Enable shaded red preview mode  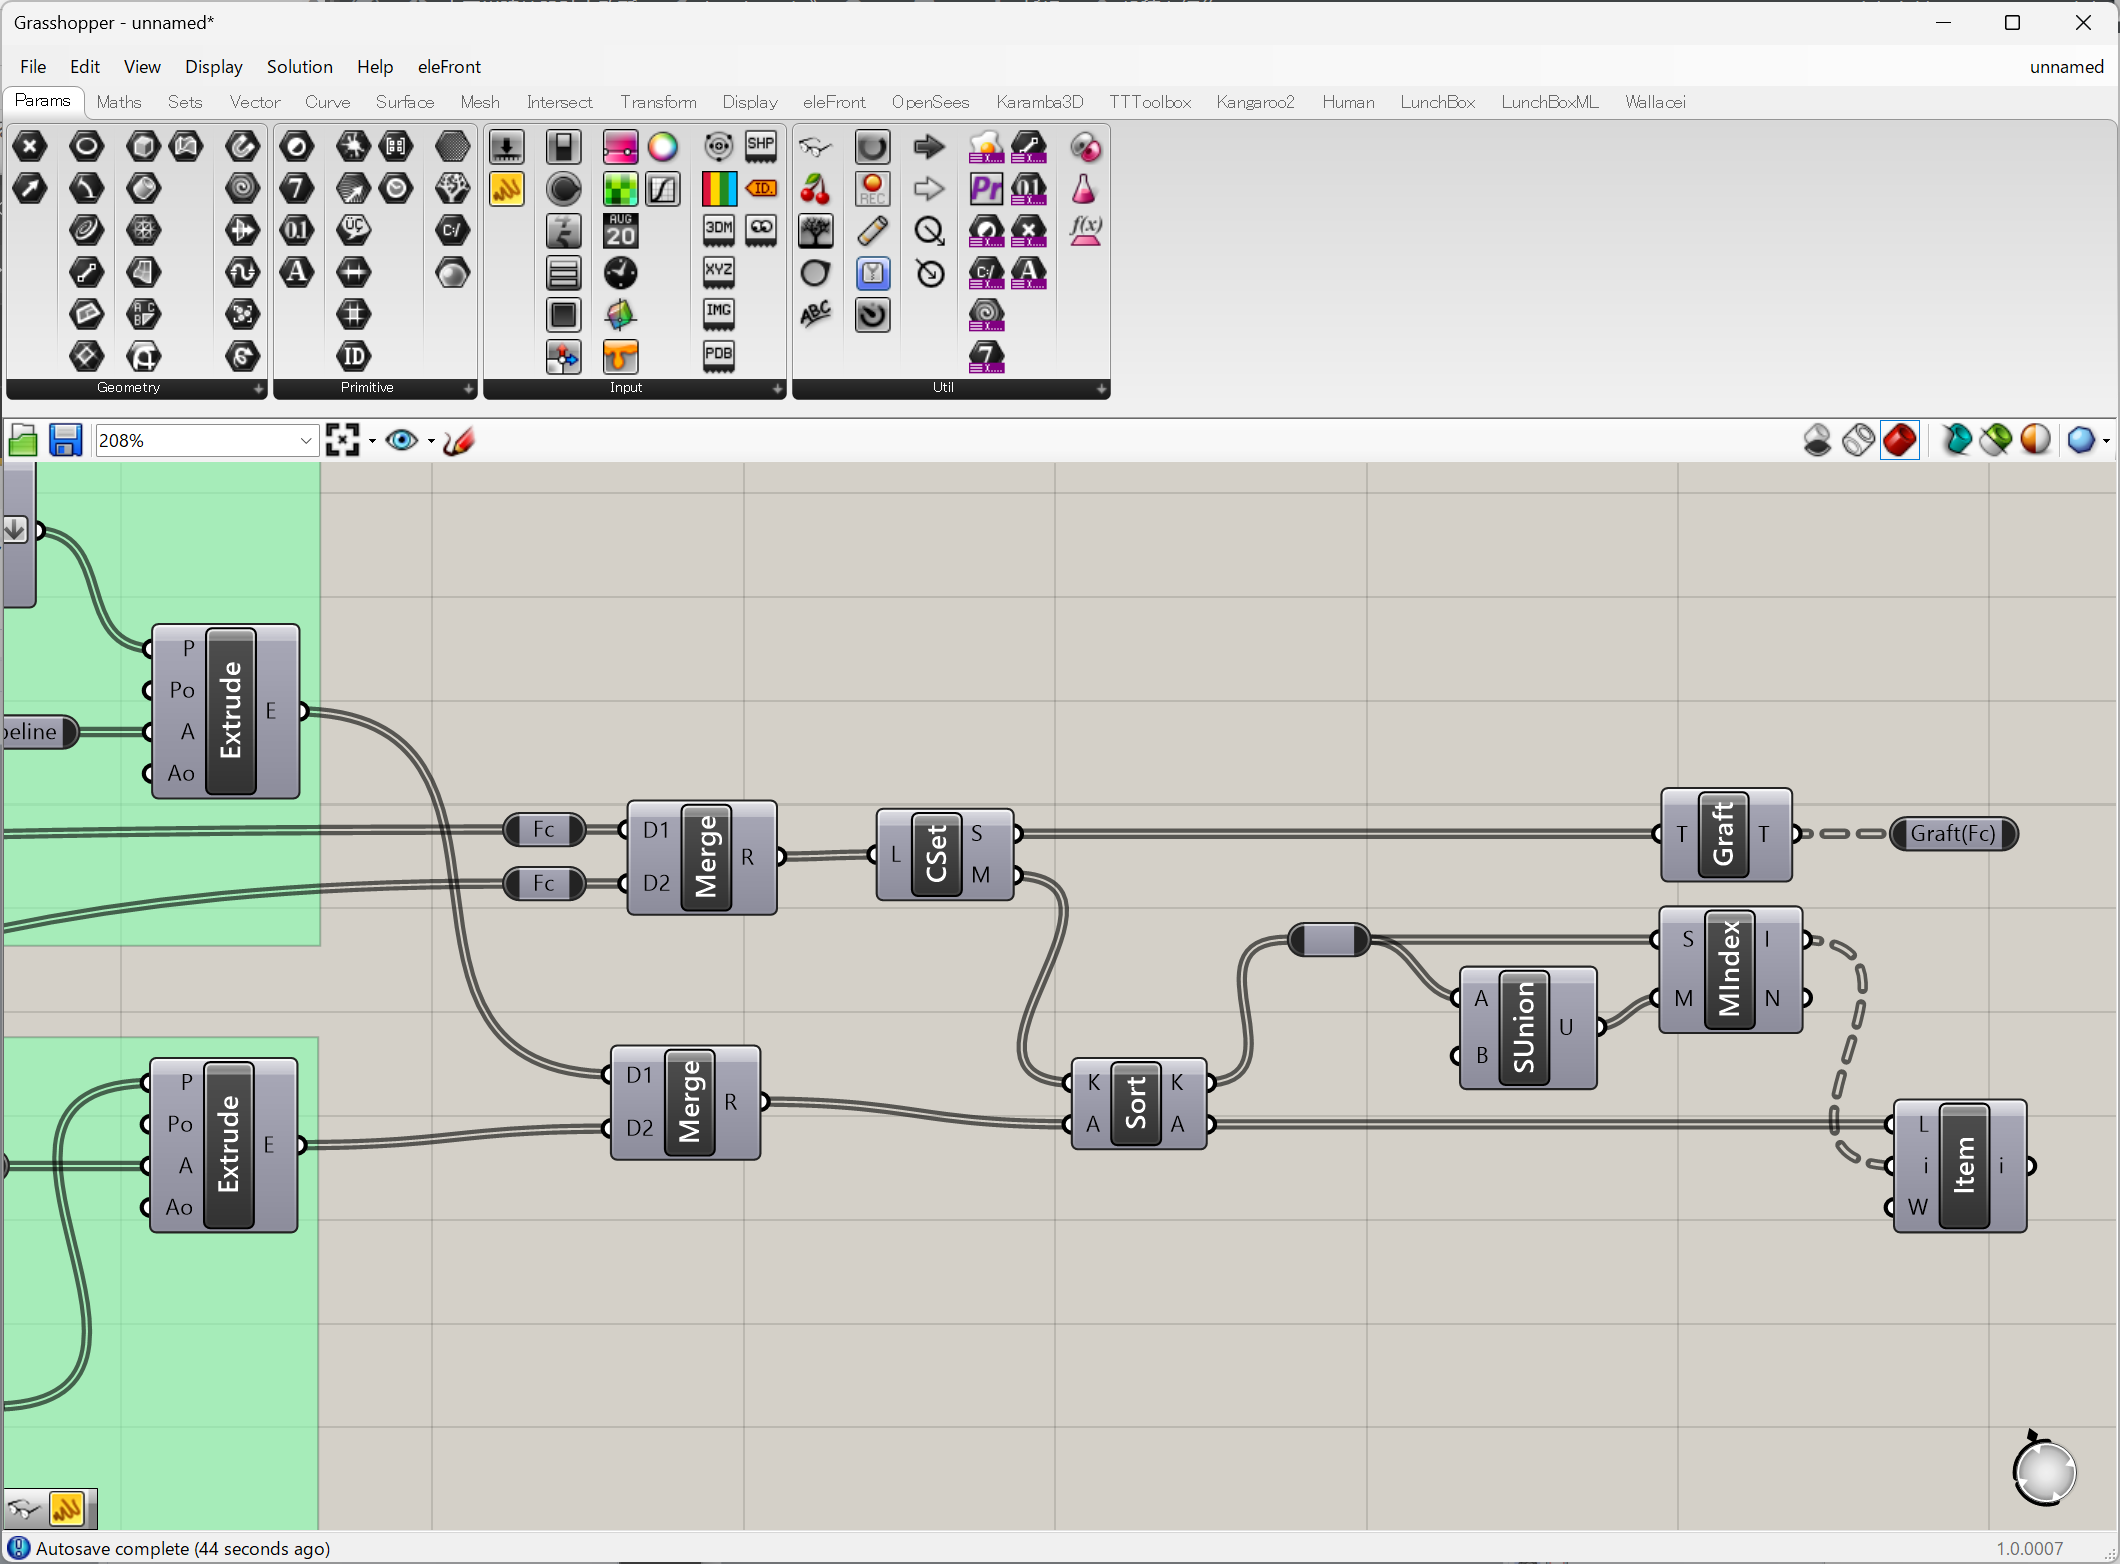coord(1899,440)
